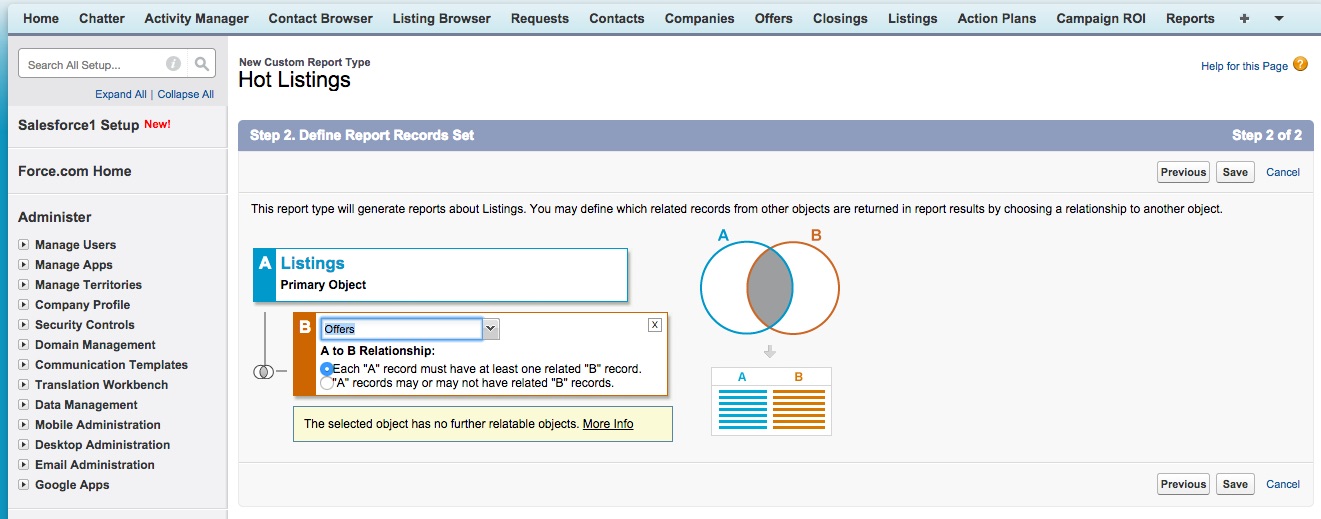The width and height of the screenshot is (1321, 519).
Task: Click the top Save button
Action: click(x=1236, y=172)
